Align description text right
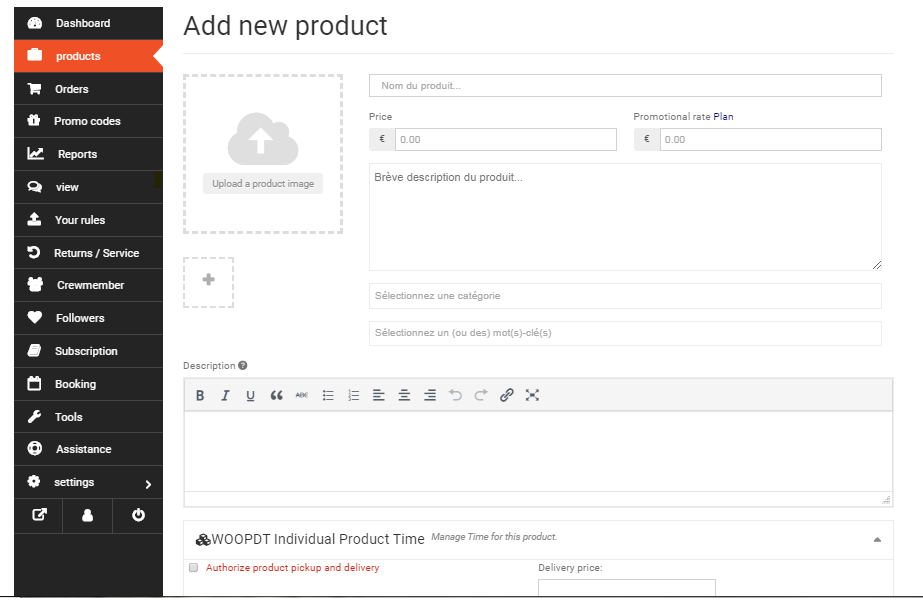 point(430,395)
